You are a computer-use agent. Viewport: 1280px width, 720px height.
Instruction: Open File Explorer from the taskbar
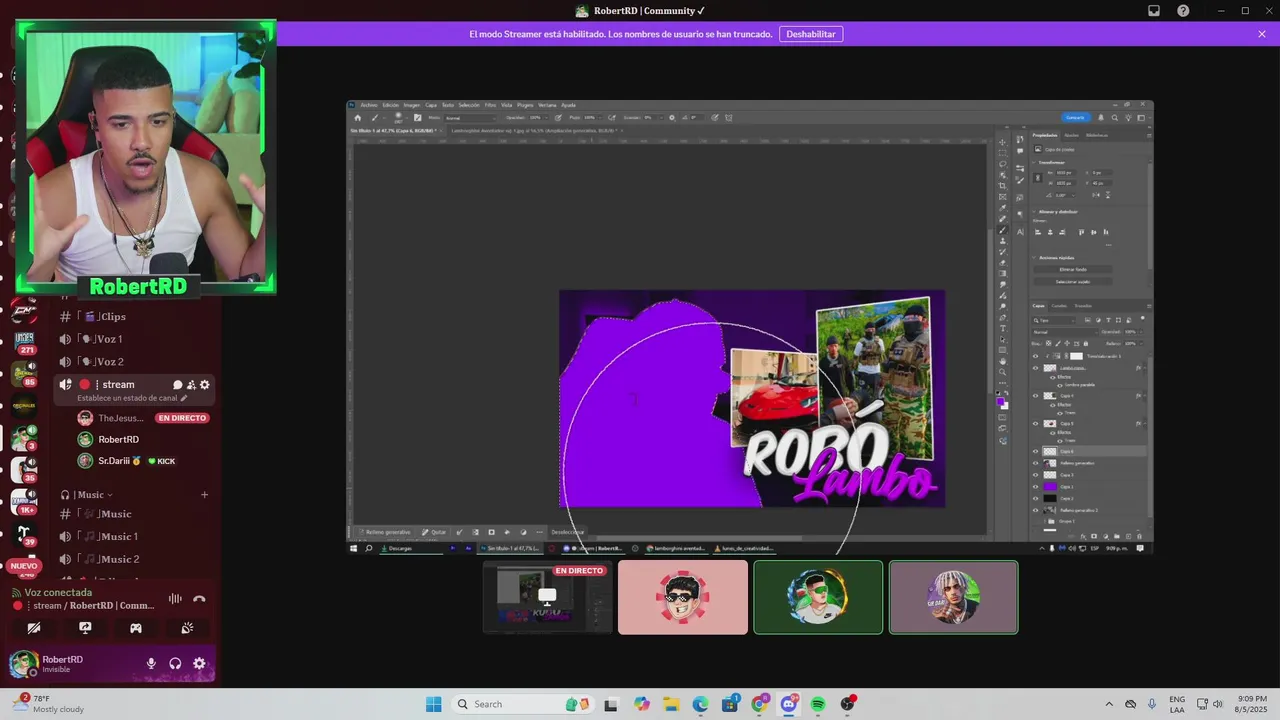pos(671,704)
